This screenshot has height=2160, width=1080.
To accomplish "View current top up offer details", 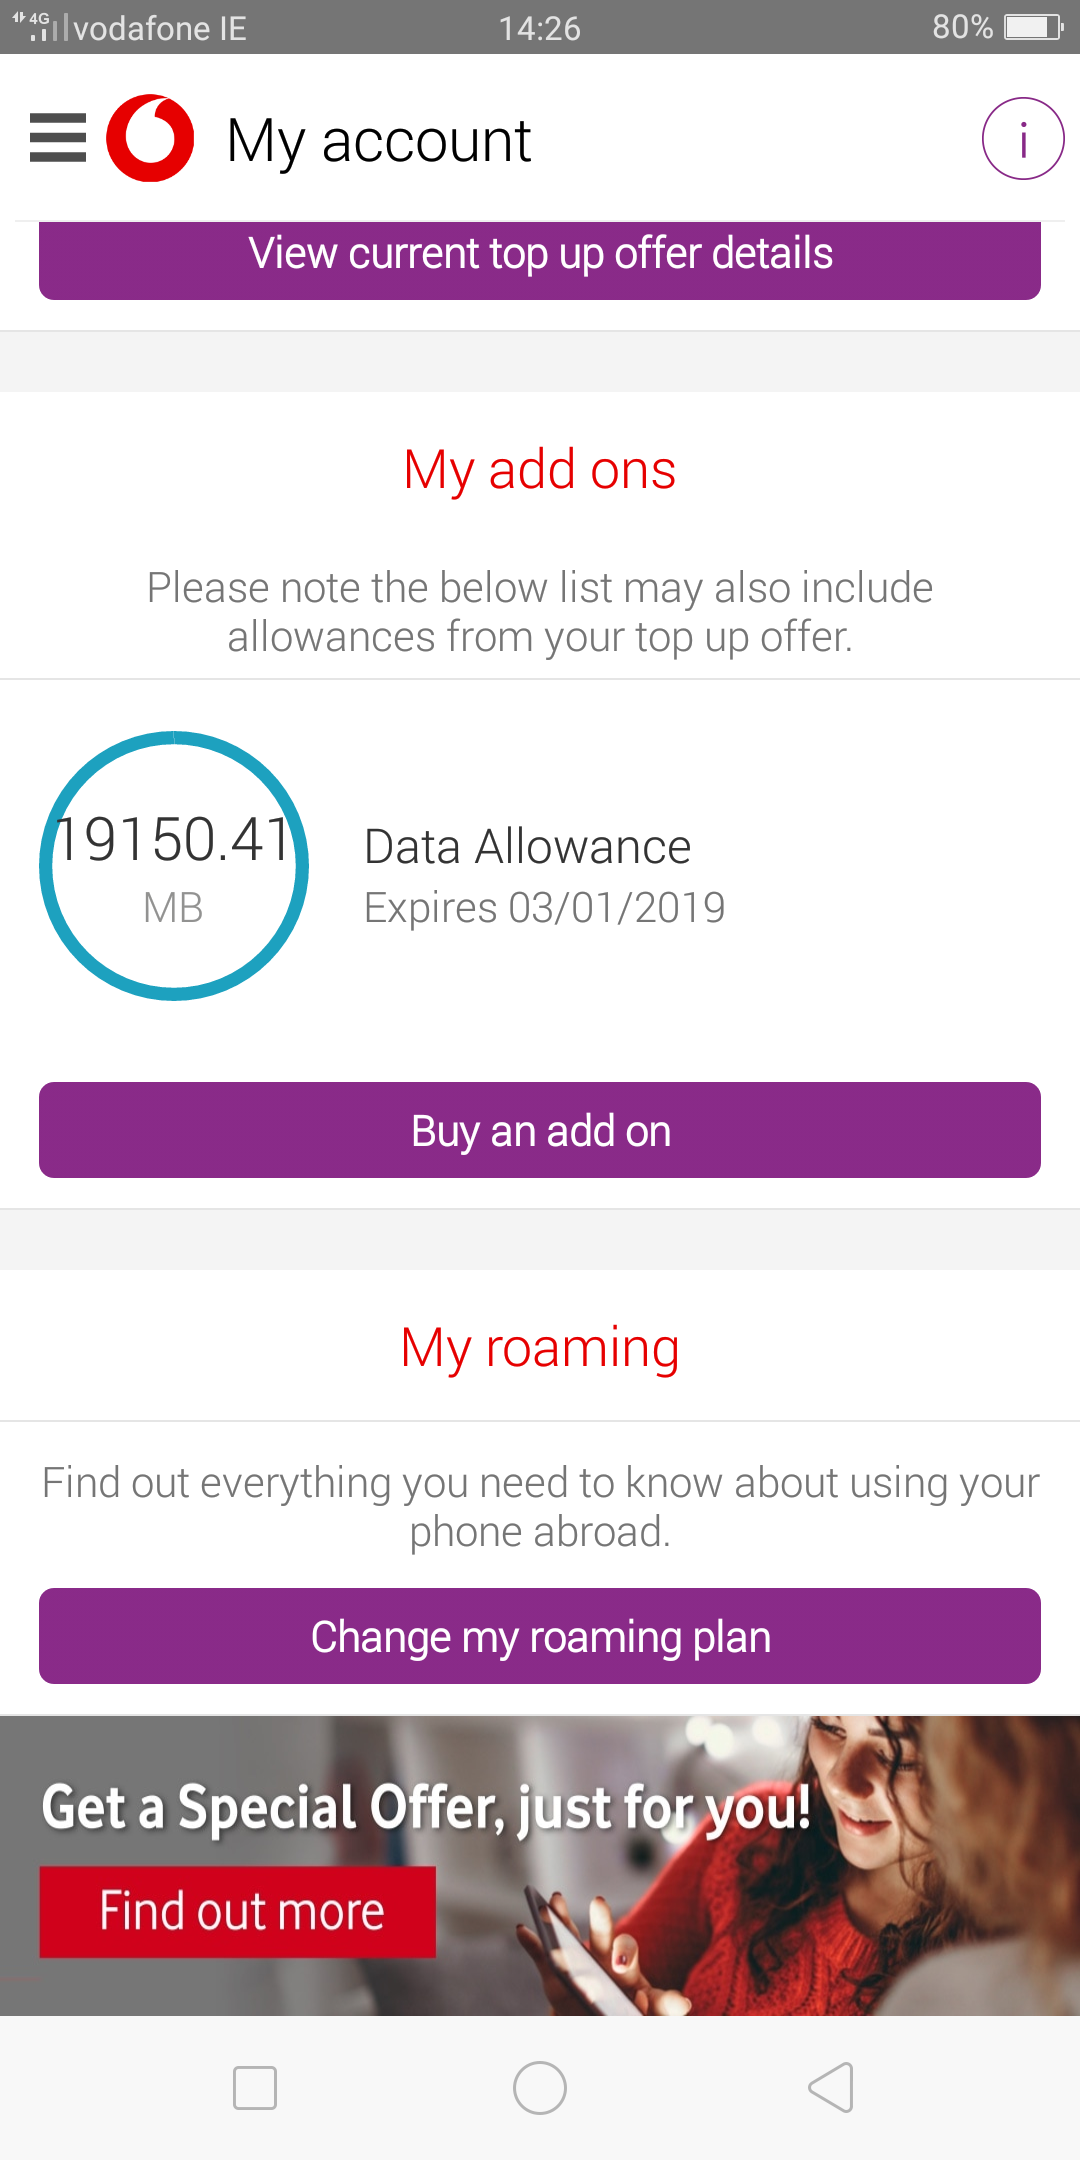I will (x=540, y=255).
